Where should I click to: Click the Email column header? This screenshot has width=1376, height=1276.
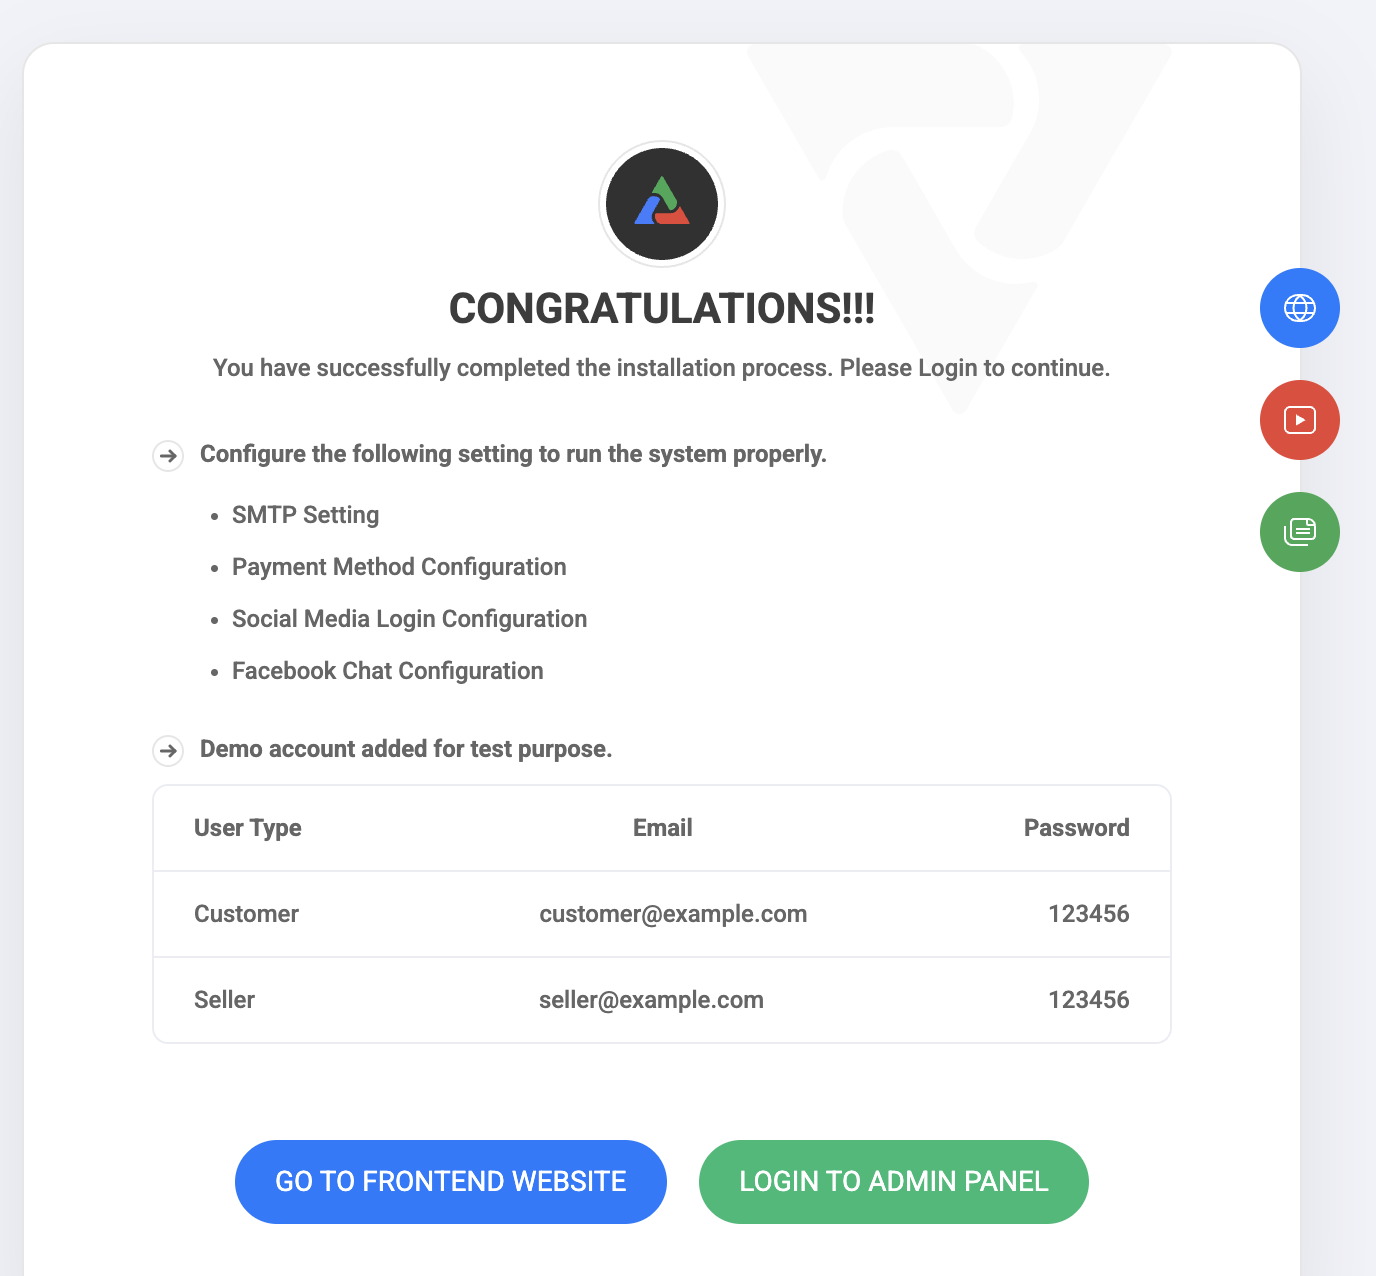tap(662, 828)
